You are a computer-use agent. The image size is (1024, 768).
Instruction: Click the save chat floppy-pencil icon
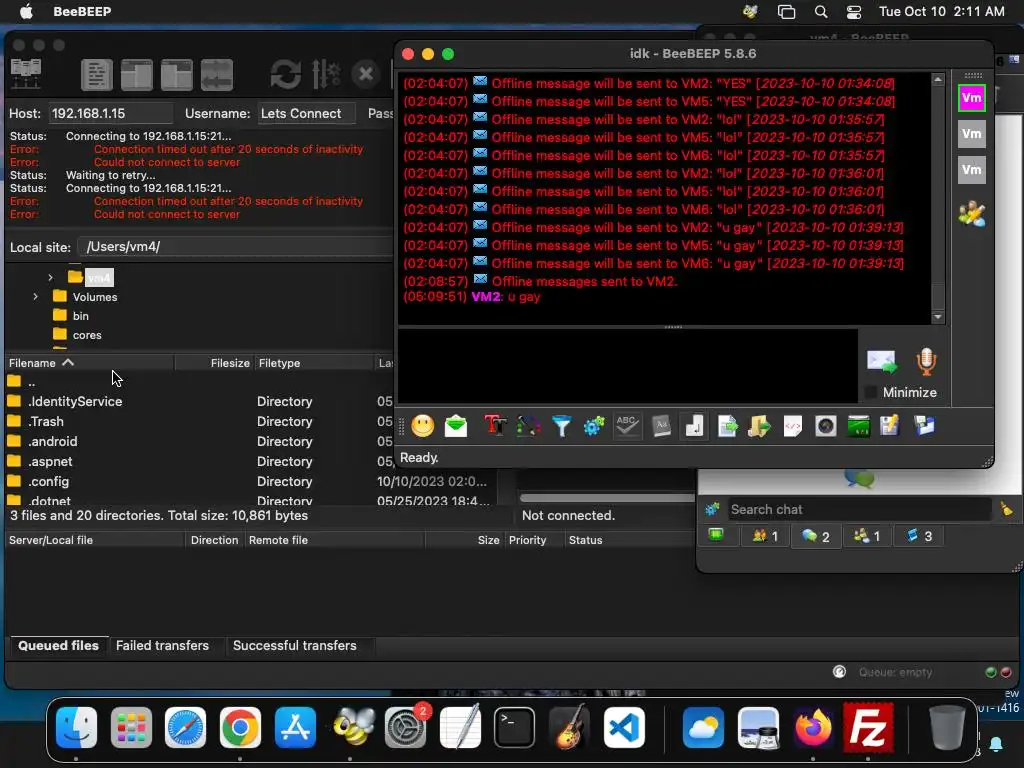[890, 426]
